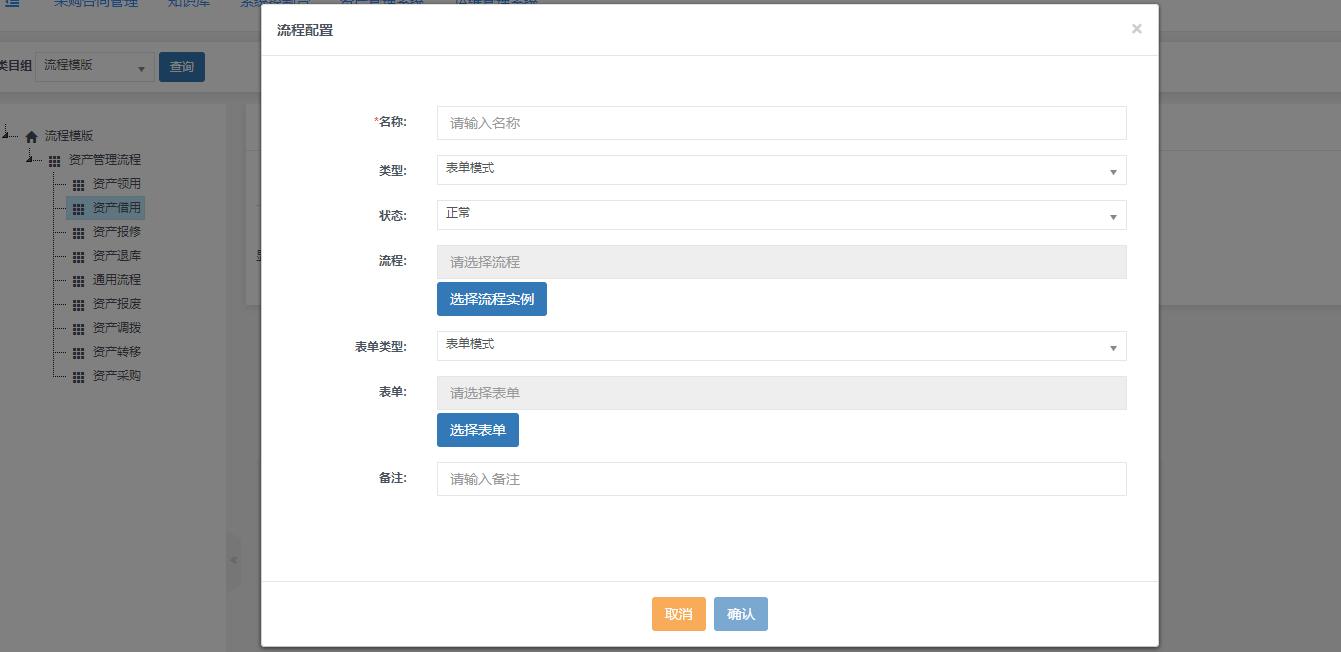Open the 类型 dropdown
1341x652 pixels.
(781, 170)
